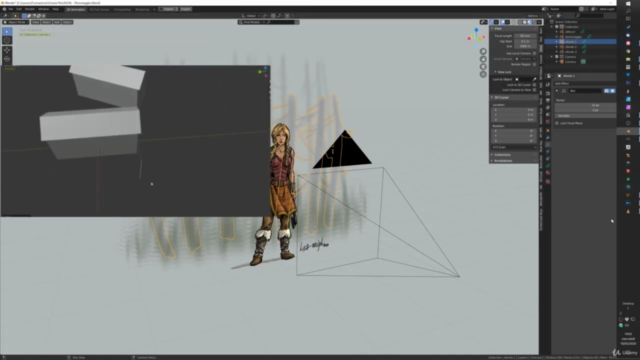
Task: Open the Edit menu
Action: 19,9
